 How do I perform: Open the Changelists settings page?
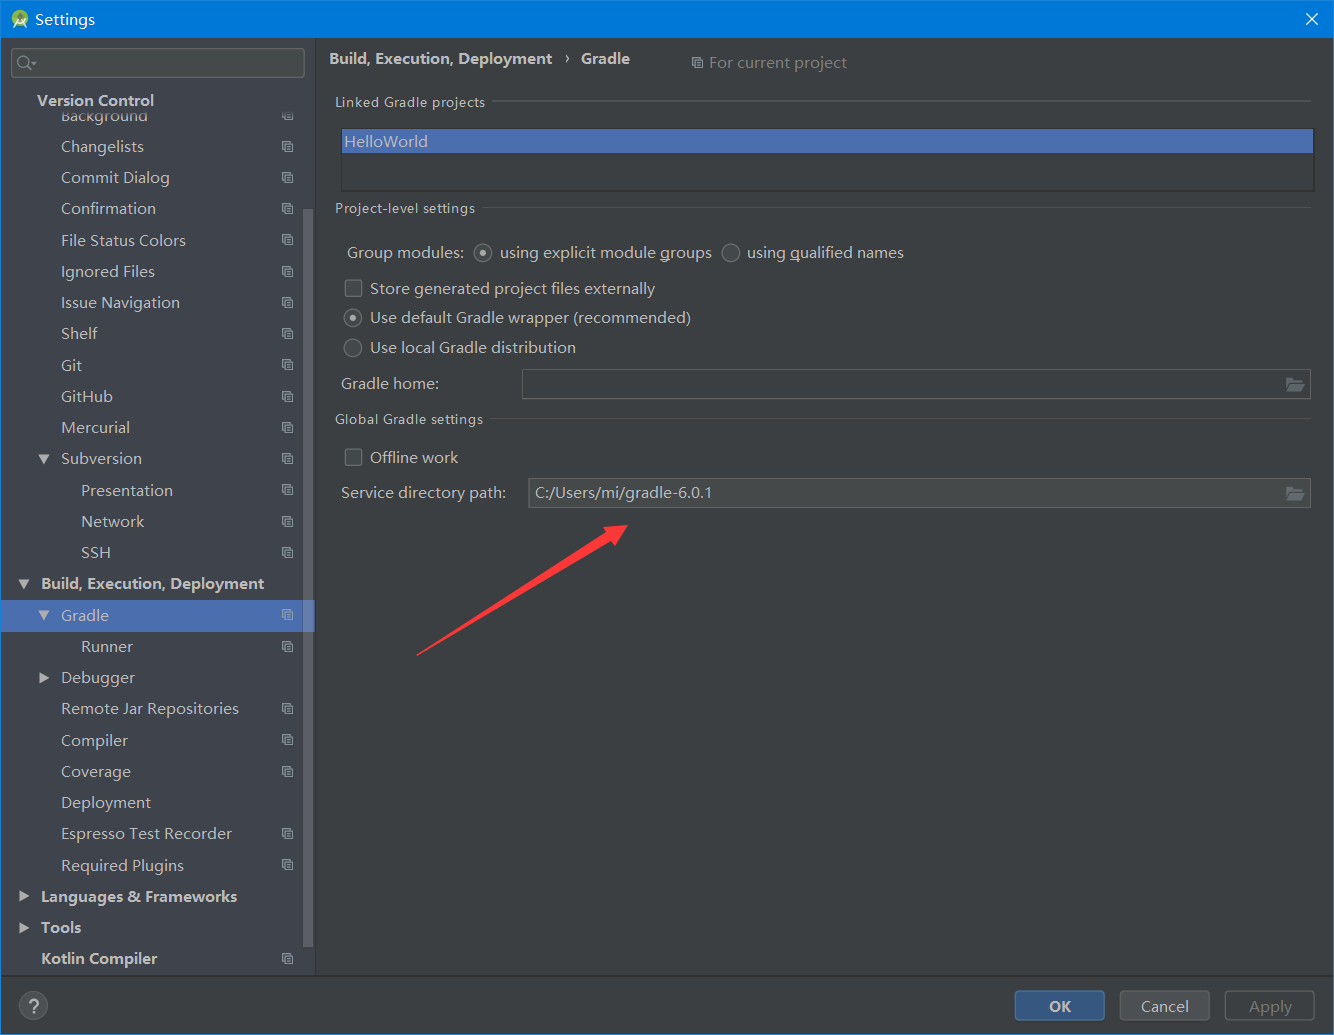(102, 147)
